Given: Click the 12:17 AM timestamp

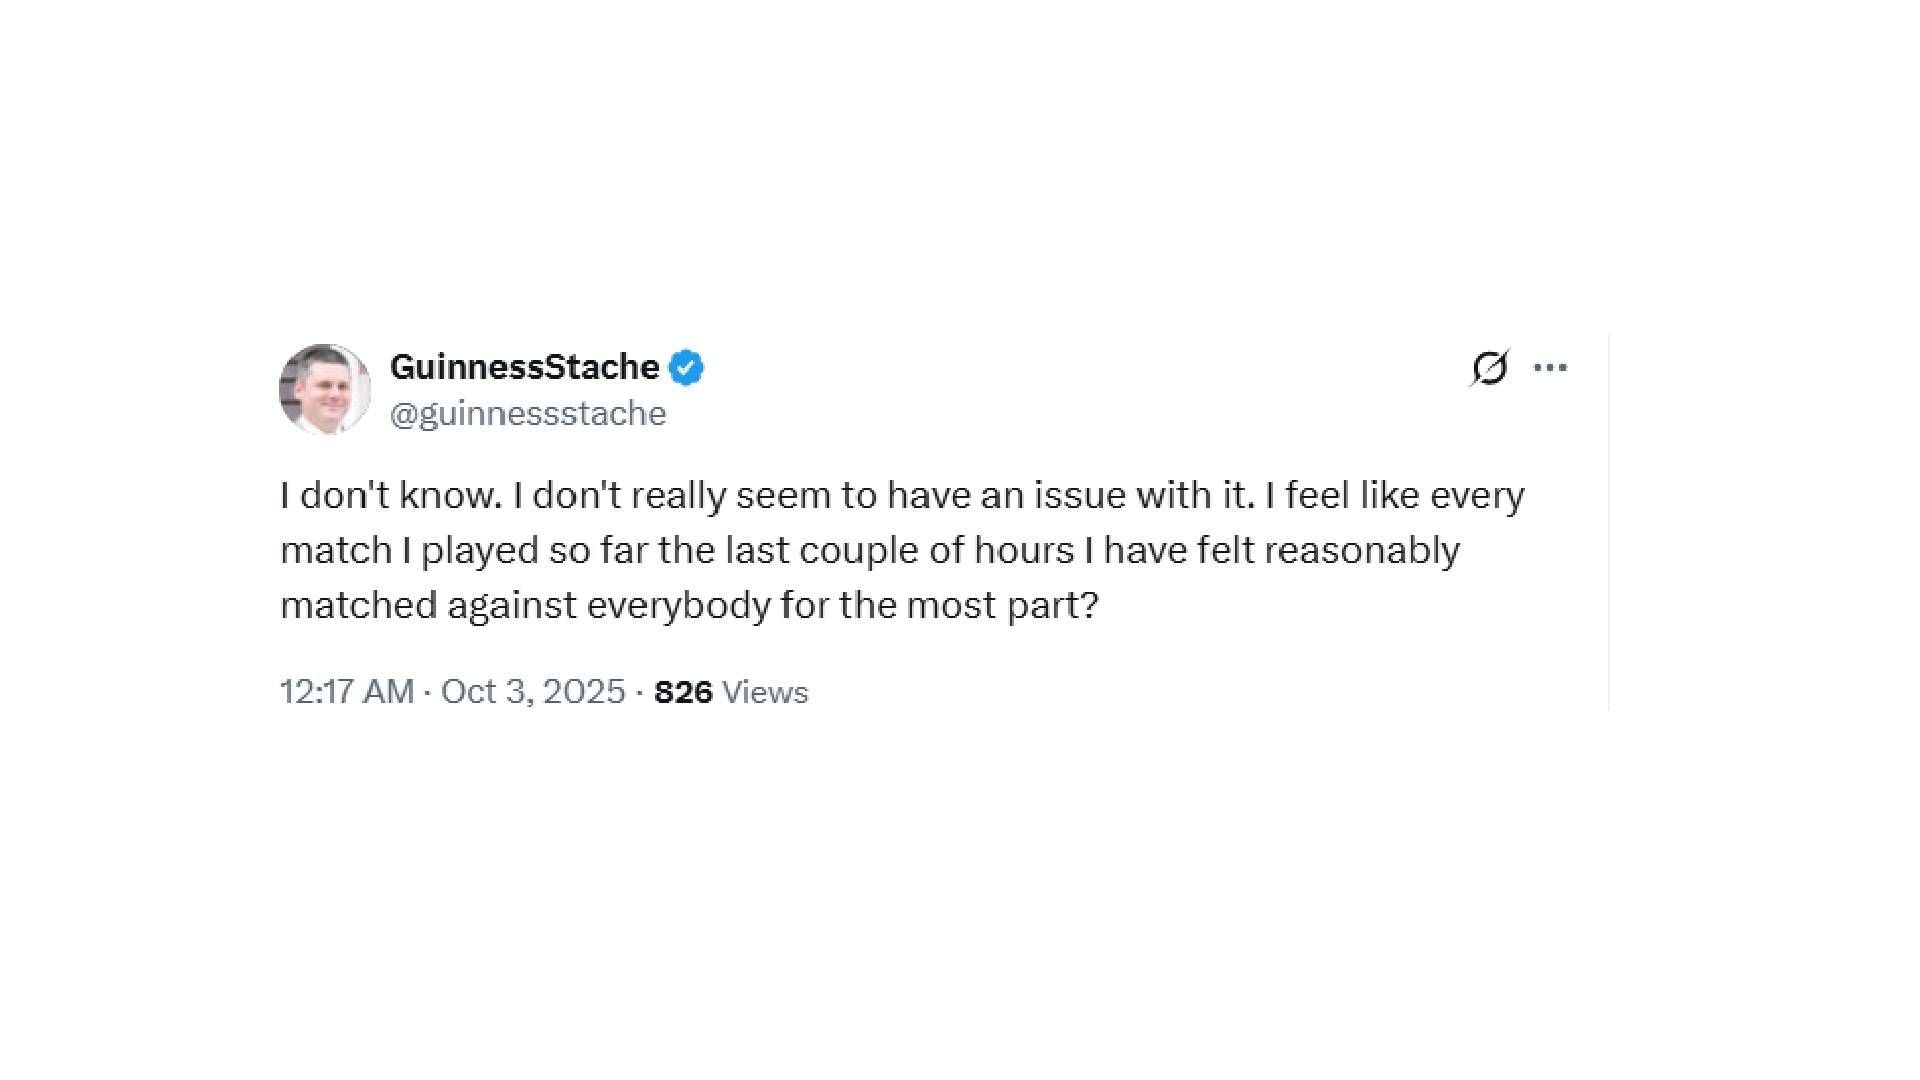Looking at the screenshot, I should pos(346,692).
